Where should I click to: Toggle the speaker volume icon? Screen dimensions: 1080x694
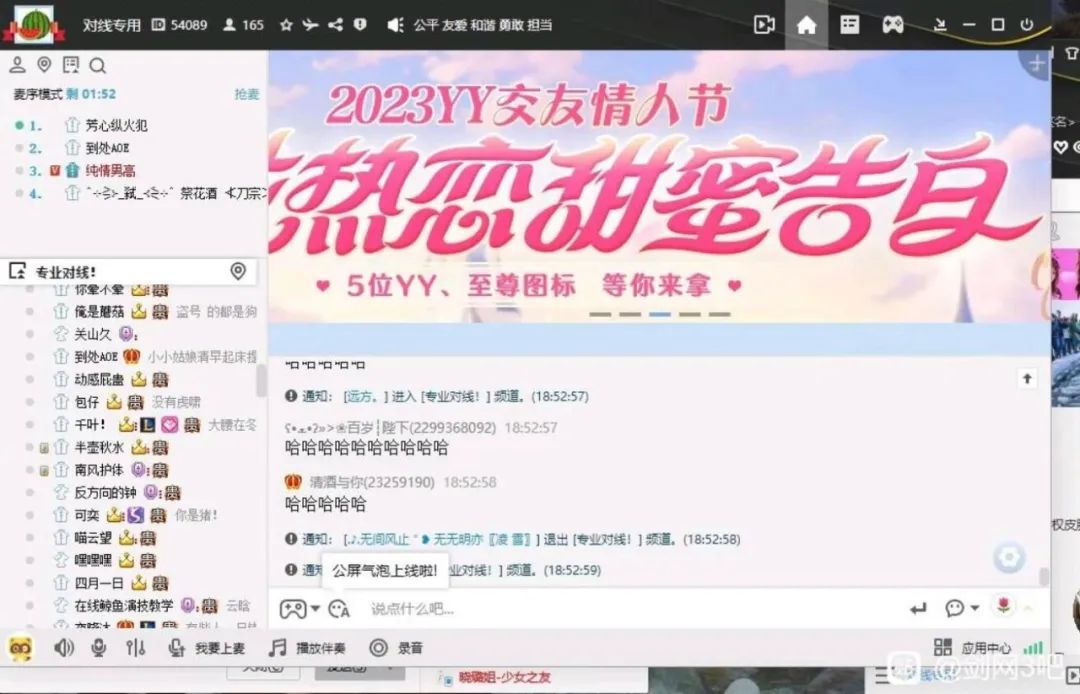[63, 648]
